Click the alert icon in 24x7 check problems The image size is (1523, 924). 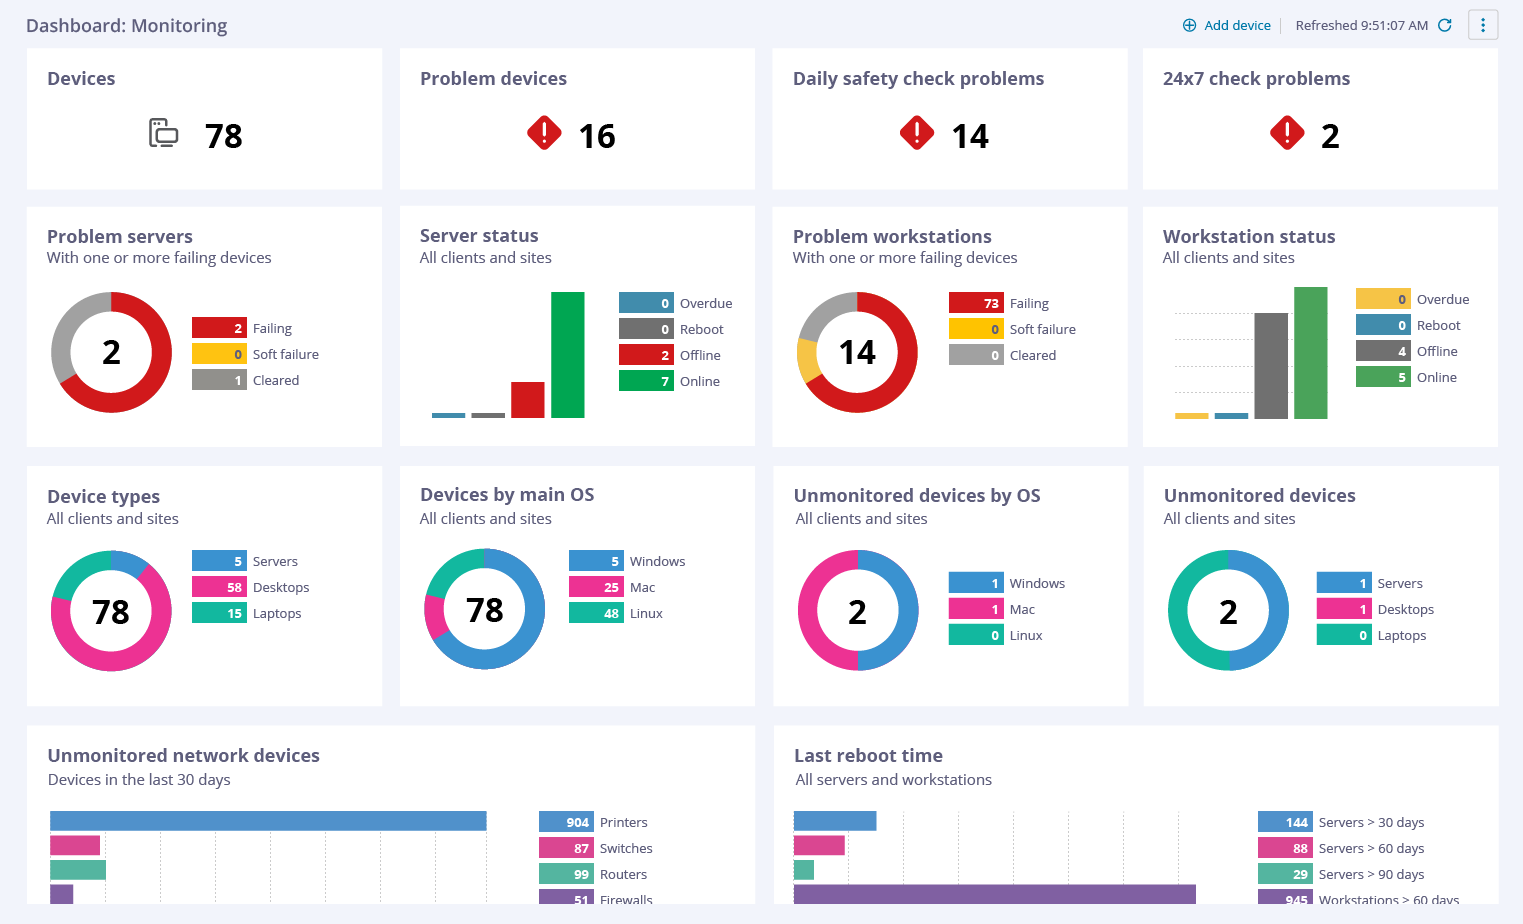[x=1287, y=132]
